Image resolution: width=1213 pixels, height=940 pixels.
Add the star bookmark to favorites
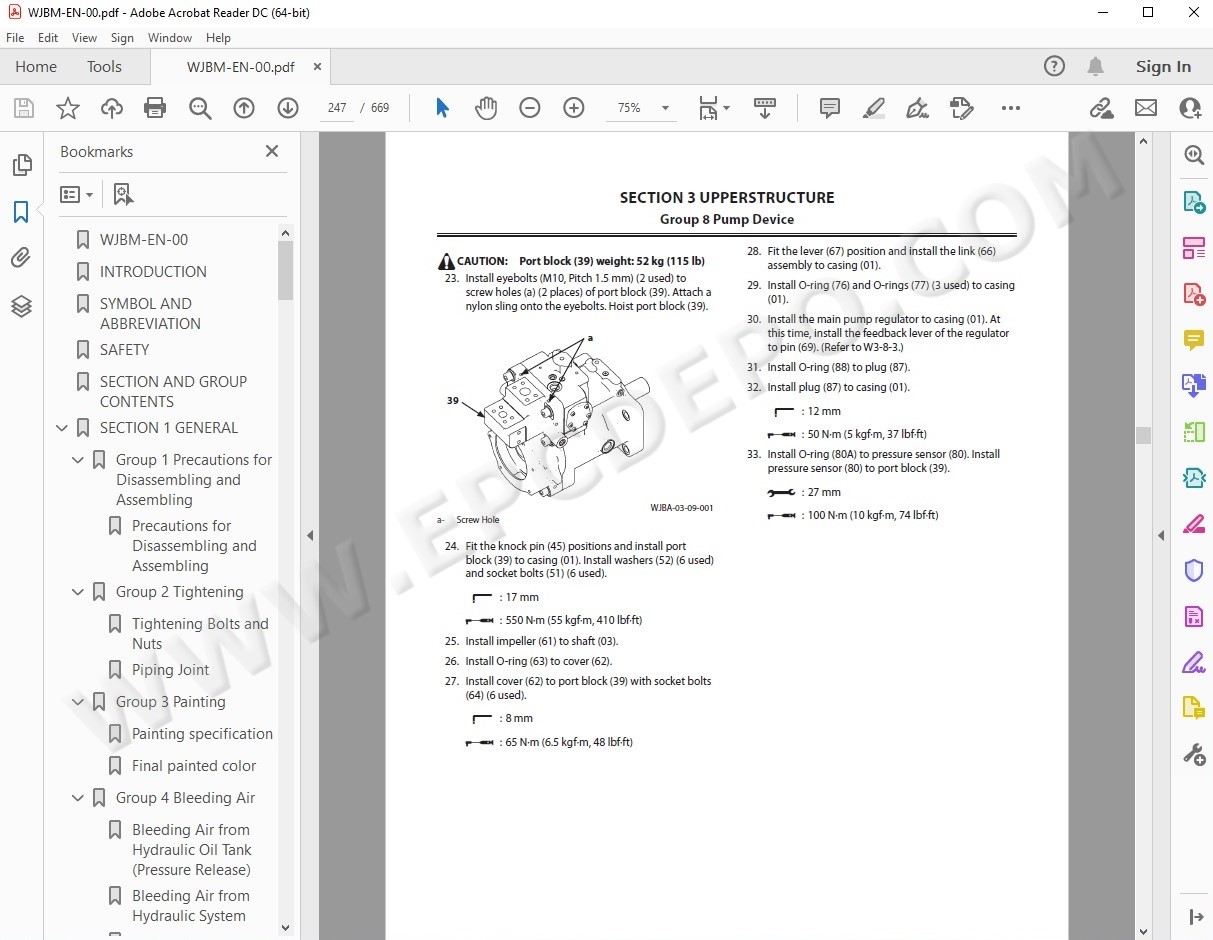pos(67,108)
